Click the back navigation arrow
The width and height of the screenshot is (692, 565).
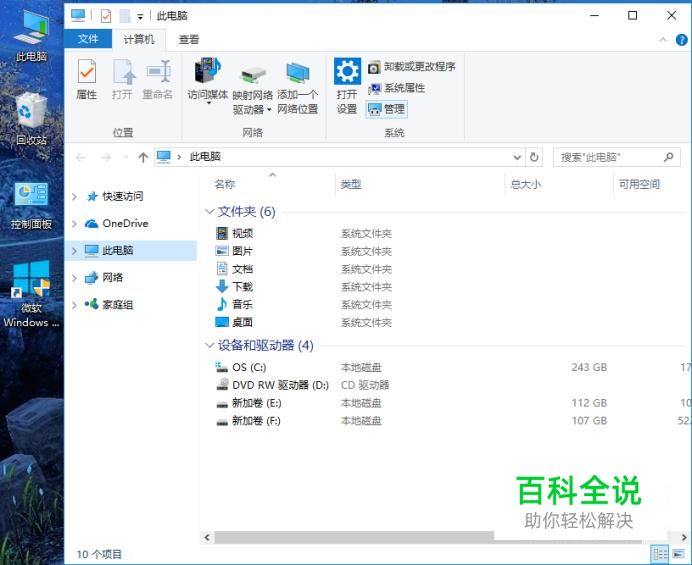pos(81,157)
